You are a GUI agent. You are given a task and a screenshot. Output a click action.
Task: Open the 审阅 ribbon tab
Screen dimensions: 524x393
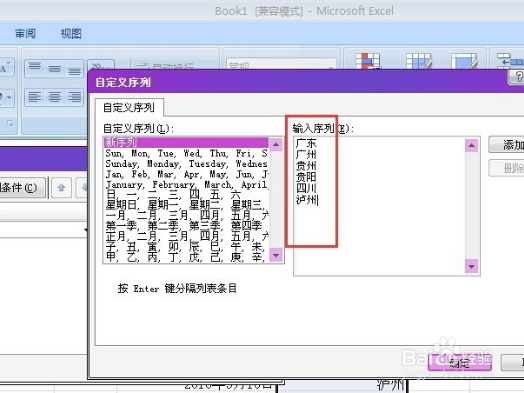pos(25,33)
